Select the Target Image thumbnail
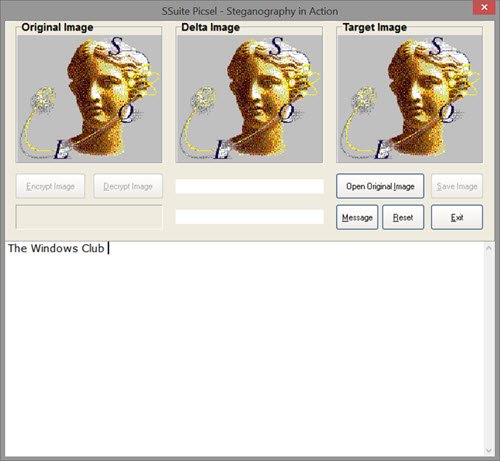 point(410,99)
